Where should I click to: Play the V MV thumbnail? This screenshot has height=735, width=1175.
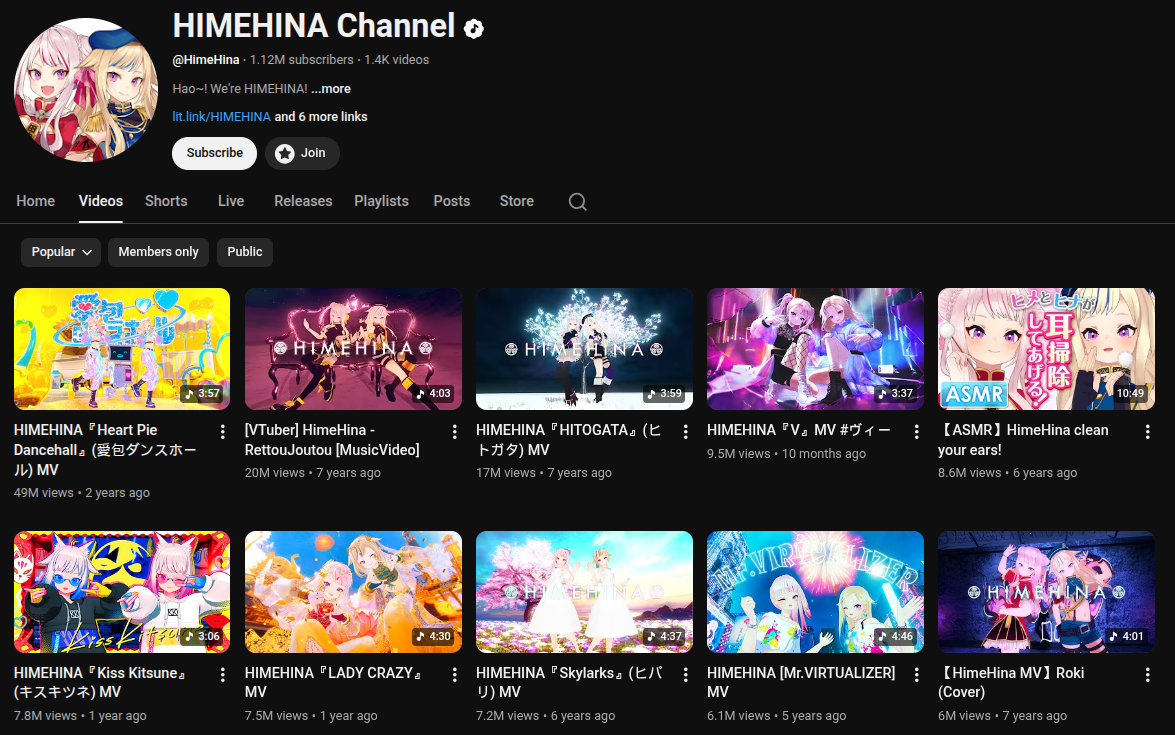pyautogui.click(x=815, y=349)
